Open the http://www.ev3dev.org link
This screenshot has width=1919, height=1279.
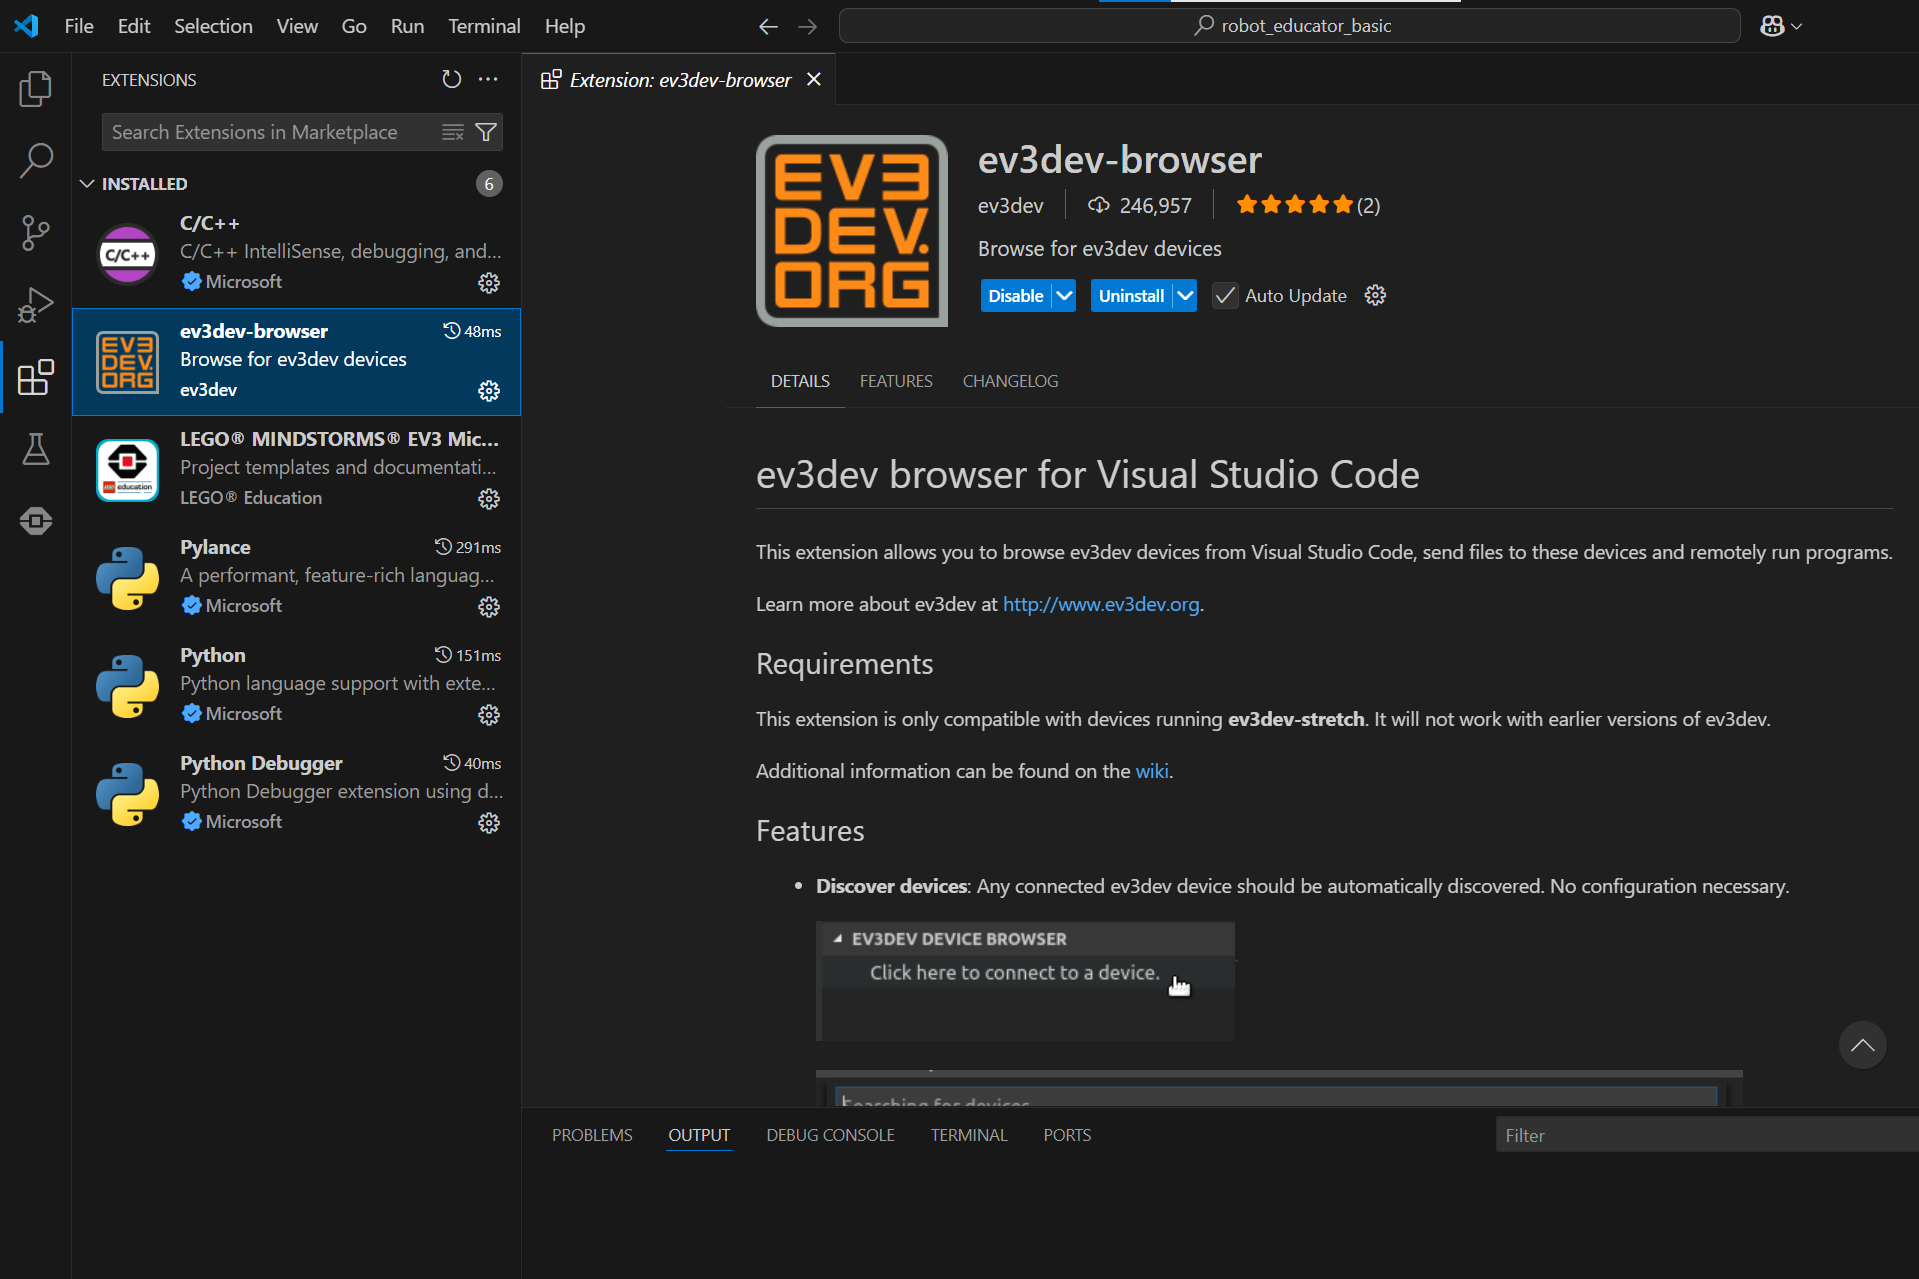click(x=1101, y=604)
